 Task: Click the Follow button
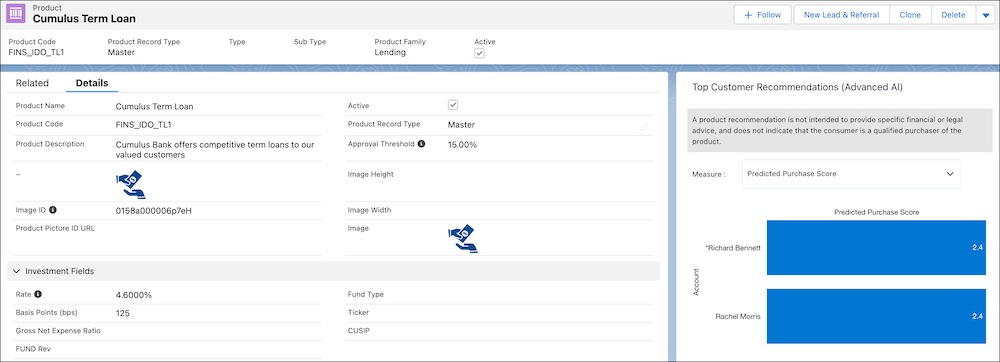click(x=762, y=15)
